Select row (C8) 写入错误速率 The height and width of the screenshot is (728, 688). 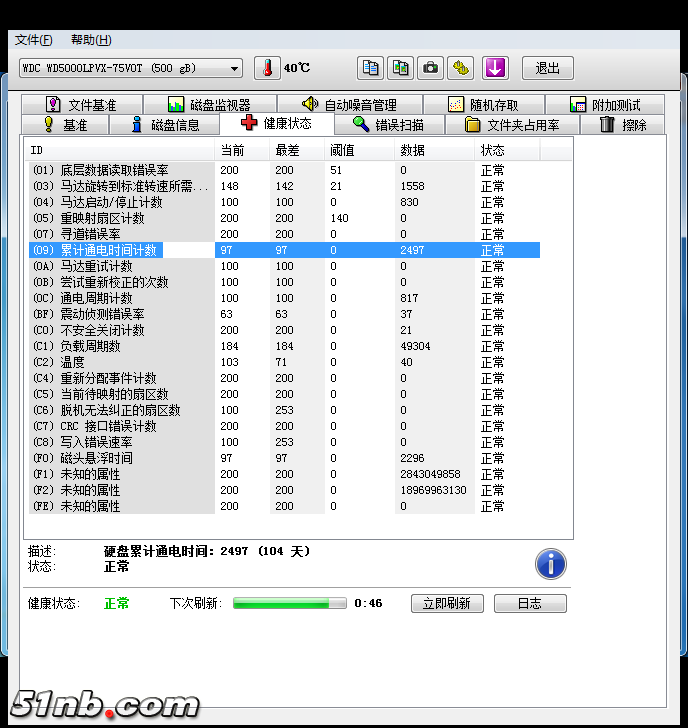tap(284, 442)
